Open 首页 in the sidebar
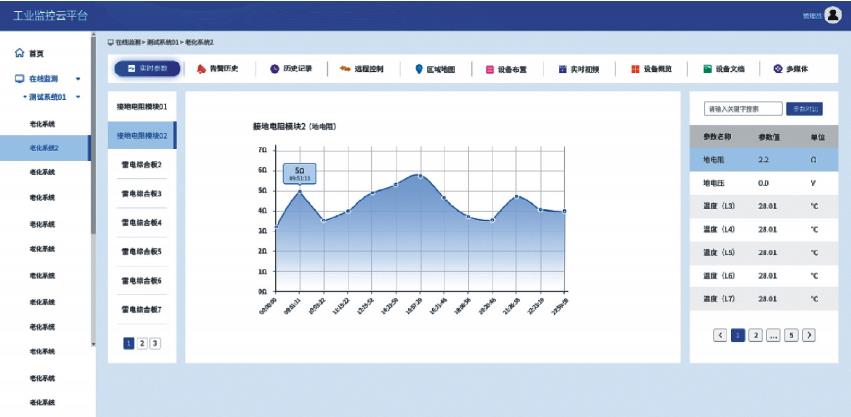Viewport: 851px width, 417px height. (36, 53)
